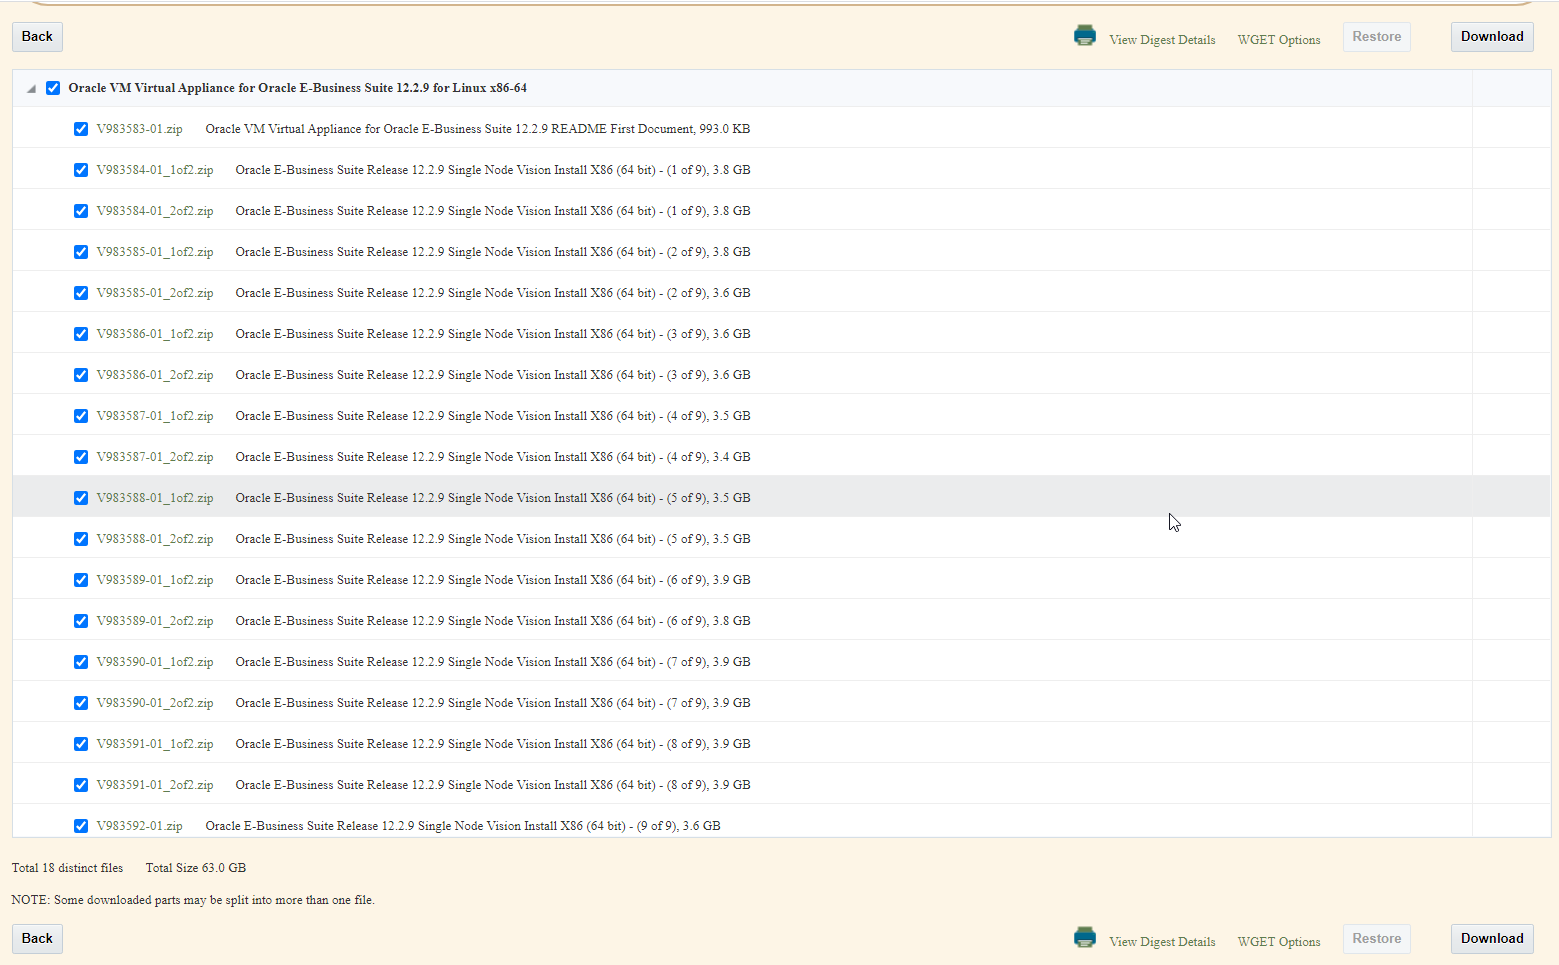
Task: Click the V983584-01_2of2.zip file name
Action: [155, 211]
